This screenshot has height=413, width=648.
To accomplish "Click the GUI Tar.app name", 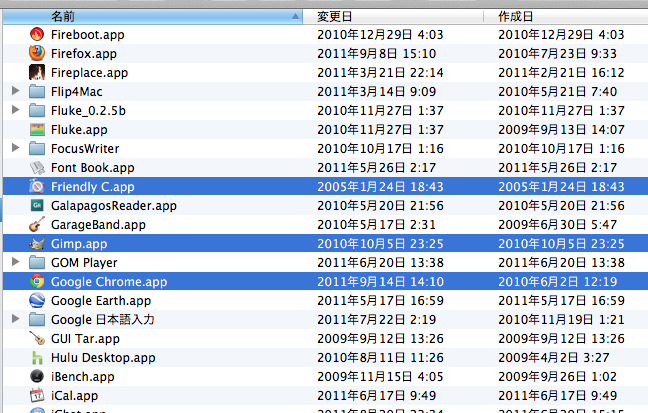I will pyautogui.click(x=85, y=339).
